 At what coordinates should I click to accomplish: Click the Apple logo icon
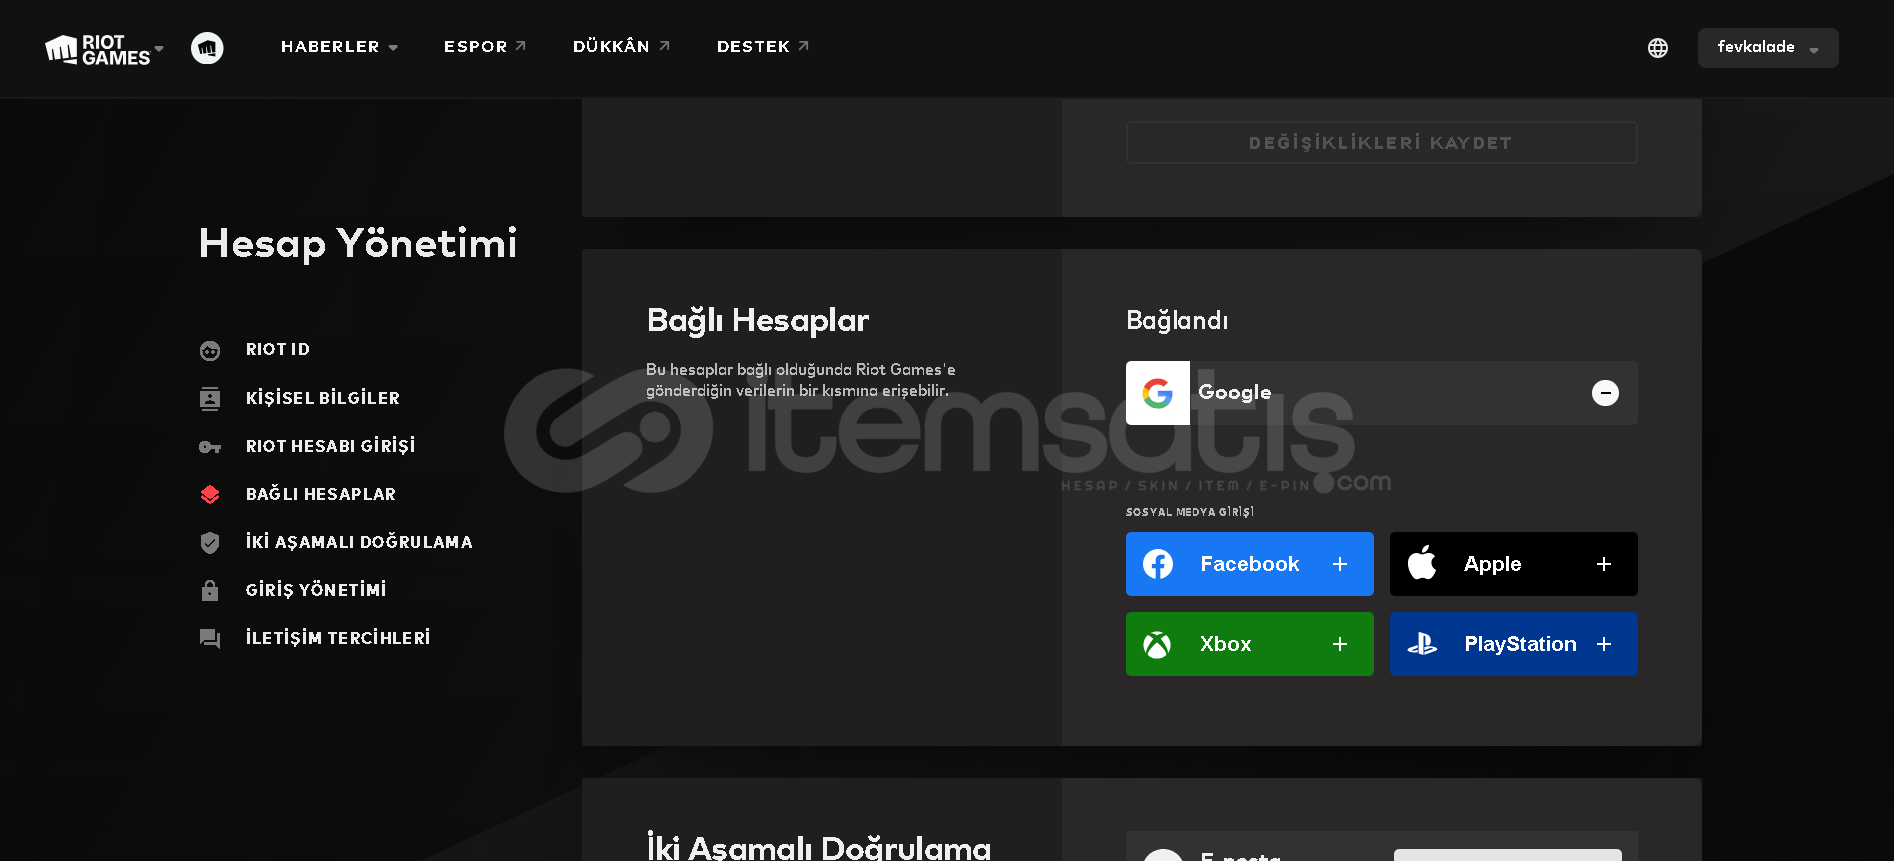pos(1422,563)
